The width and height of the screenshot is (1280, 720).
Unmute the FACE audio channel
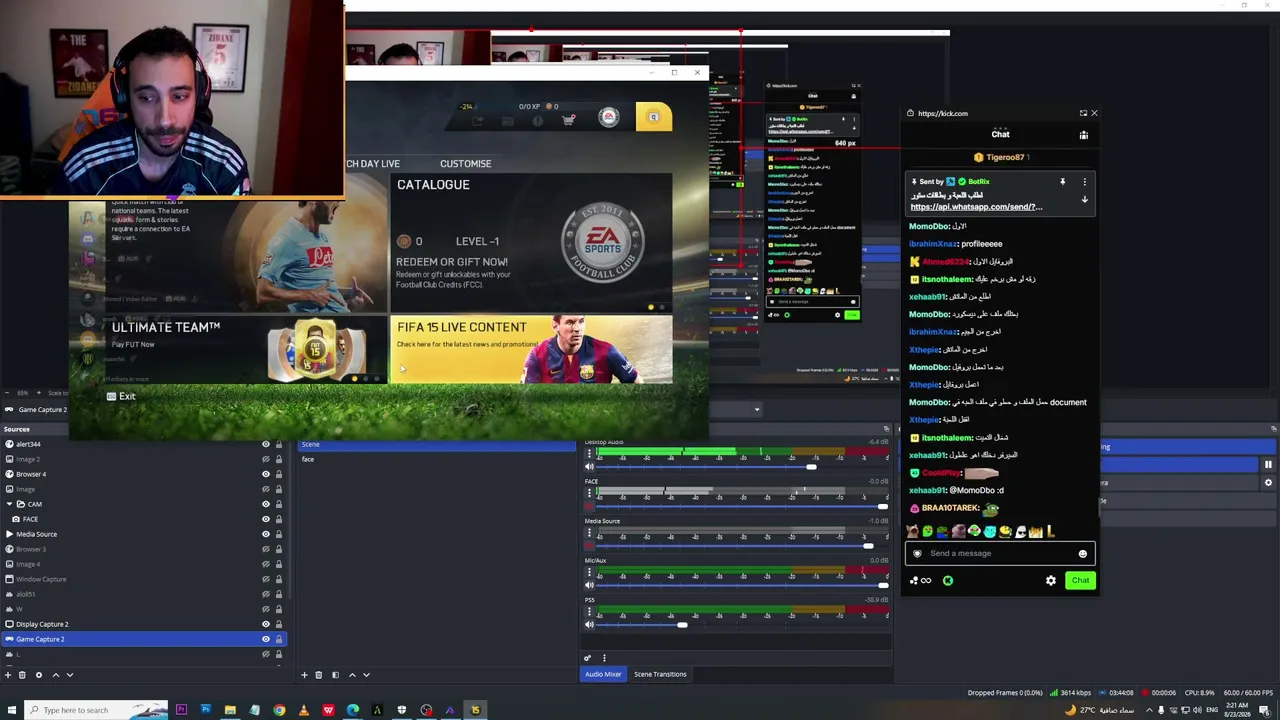pos(589,507)
